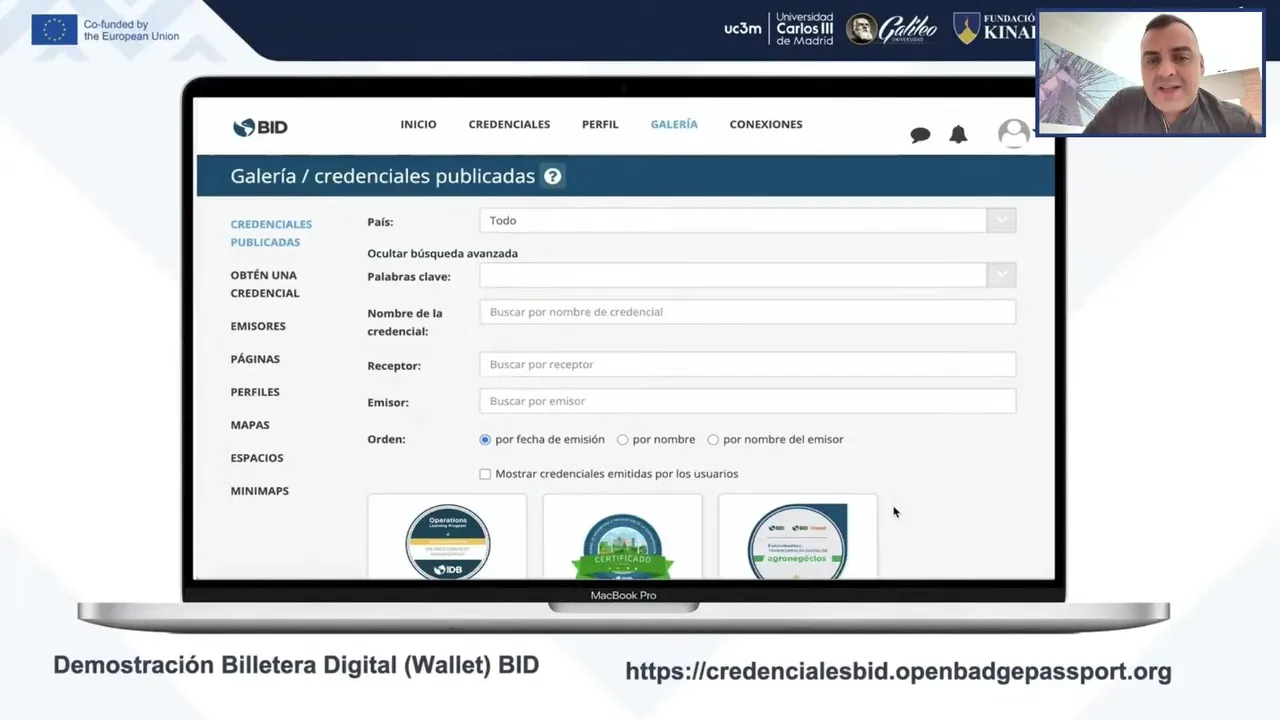Screen dimensions: 1280x720
Task: Click the credencialesbid.openbadgepassport.org URL
Action: coord(898,672)
